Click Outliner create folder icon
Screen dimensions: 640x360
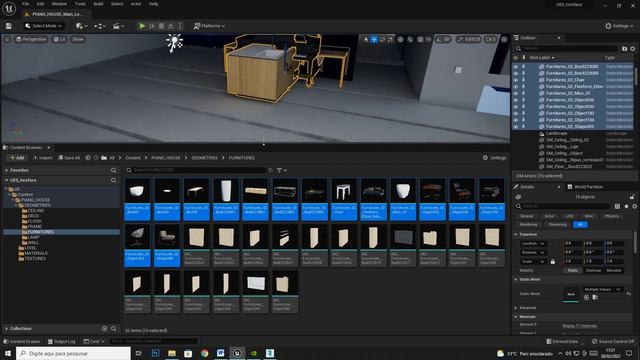click(624, 49)
